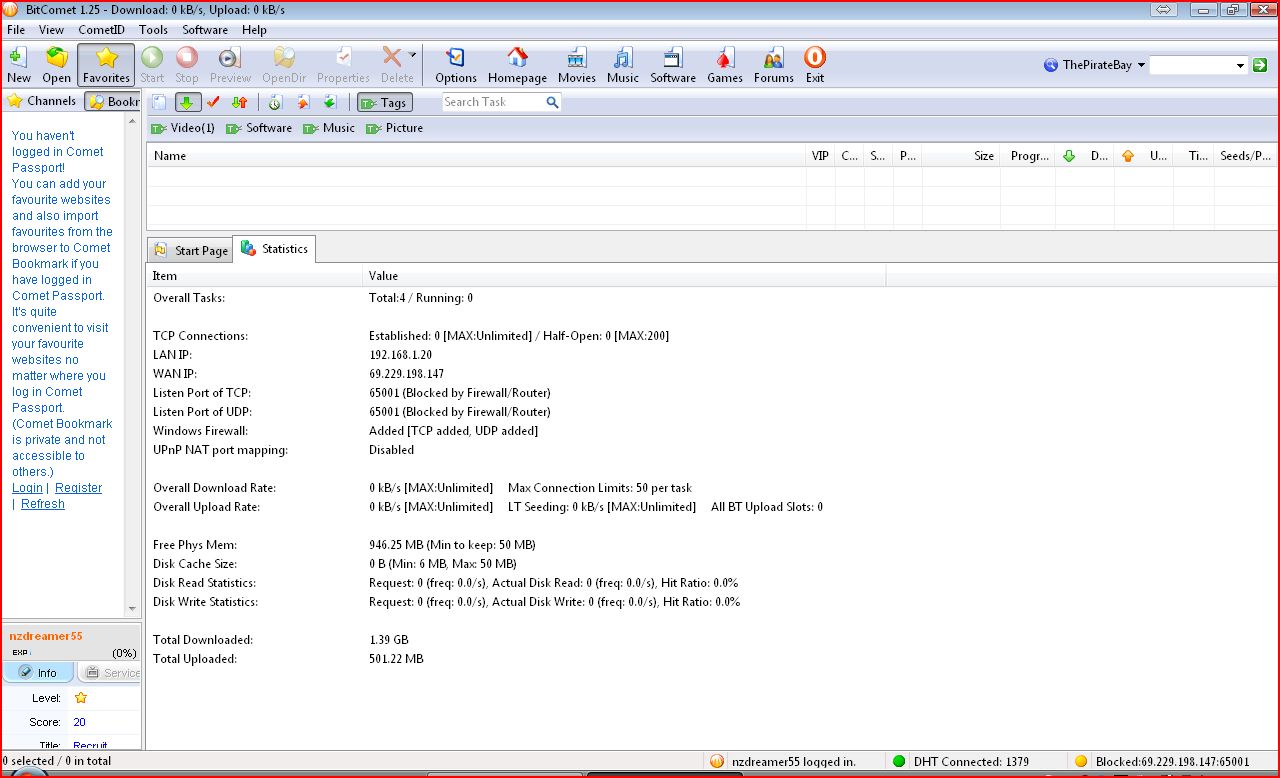Click the Refresh link in sidebar

(x=43, y=504)
